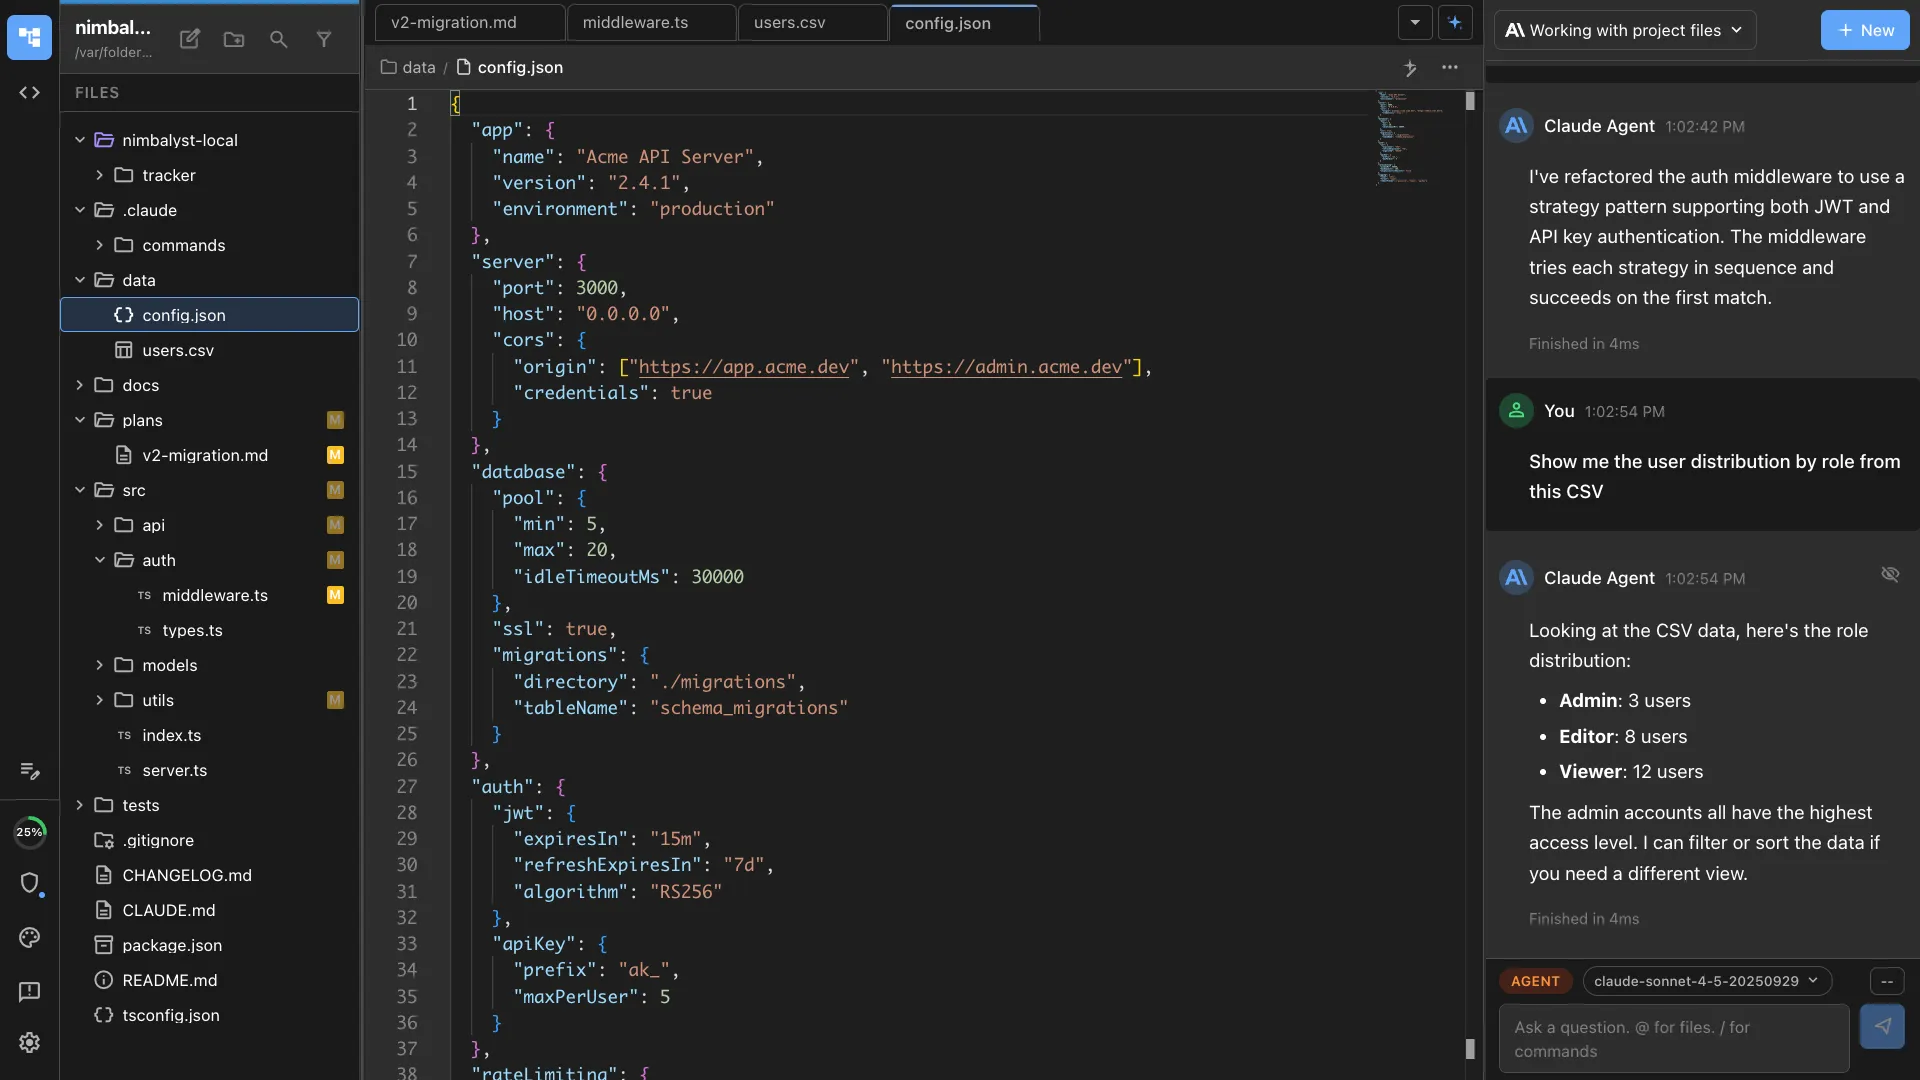Open settings gear in left rail
The width and height of the screenshot is (1920, 1080).
point(29,1042)
